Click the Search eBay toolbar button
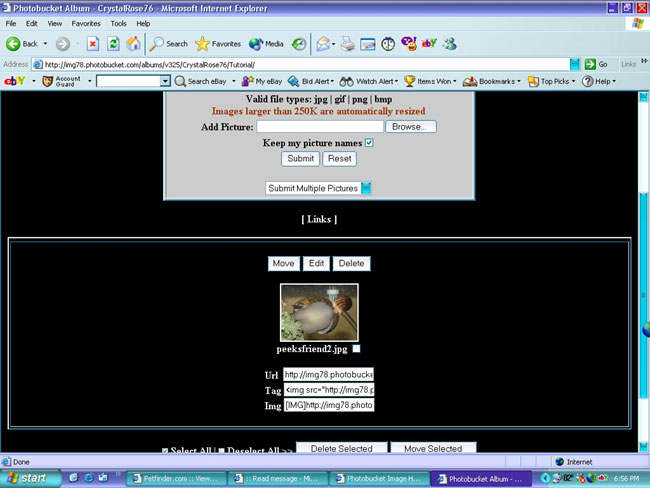The height and width of the screenshot is (488, 650). [206, 81]
